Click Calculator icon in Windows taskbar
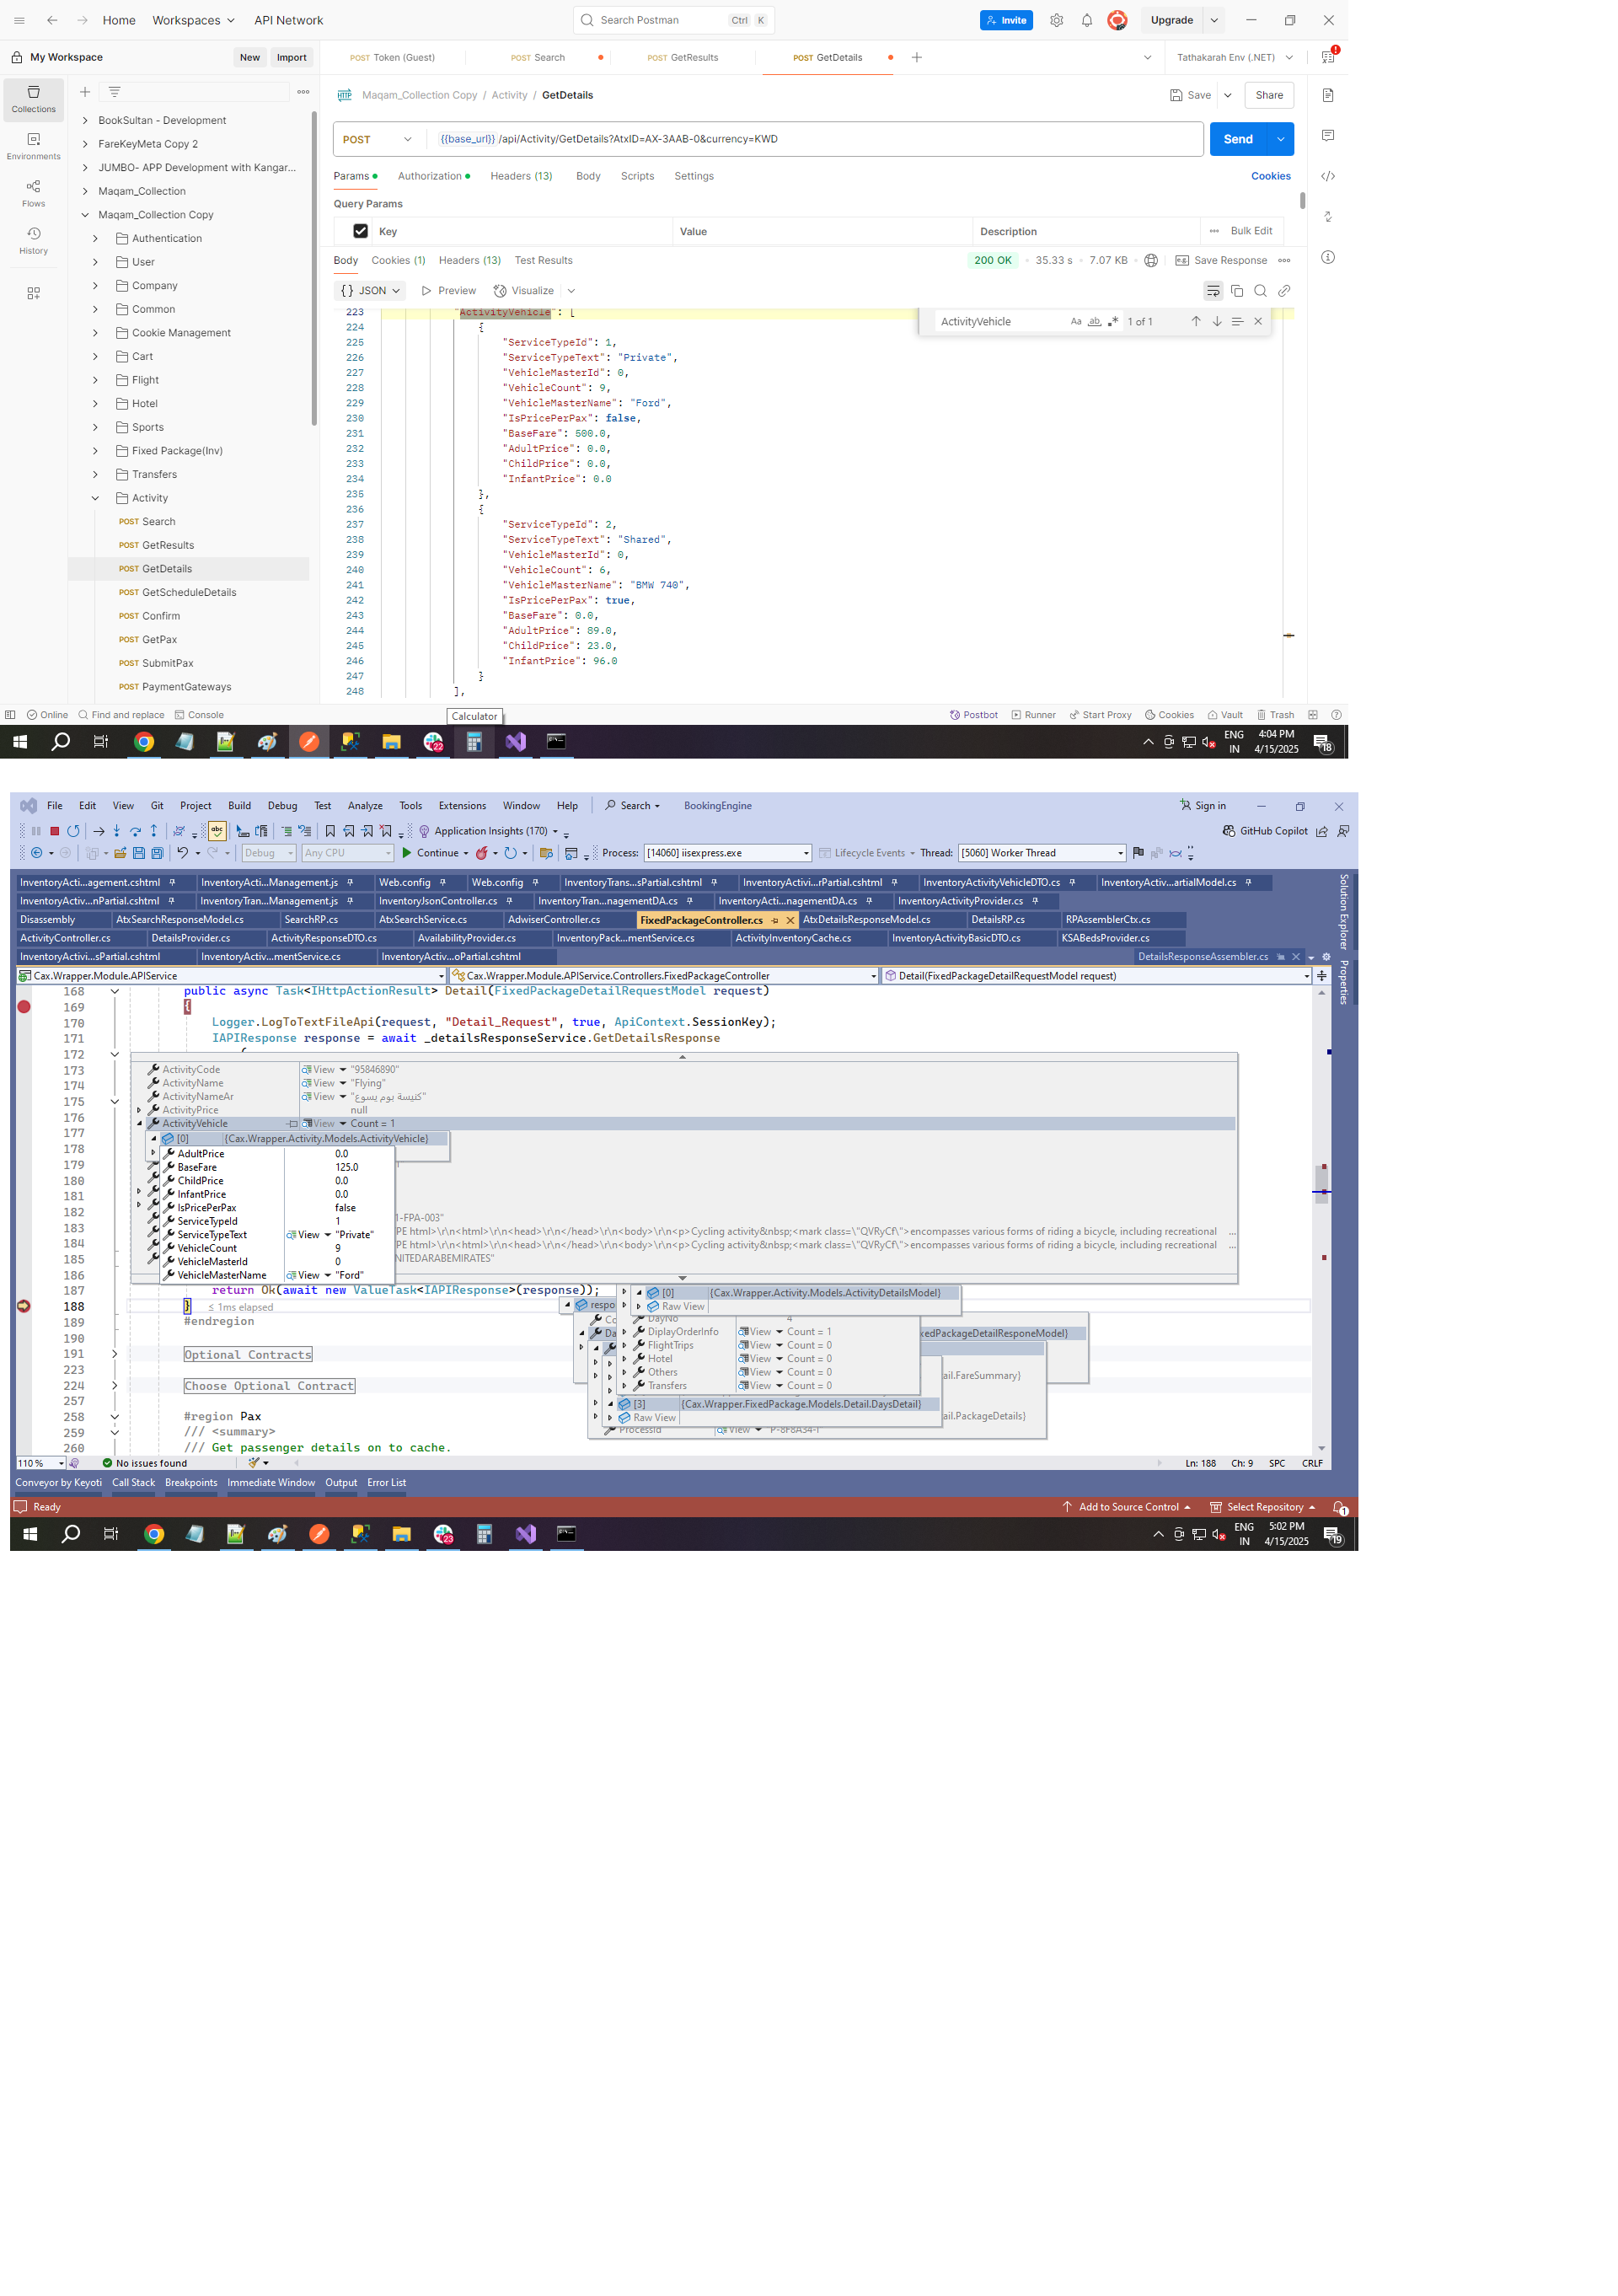 474,742
